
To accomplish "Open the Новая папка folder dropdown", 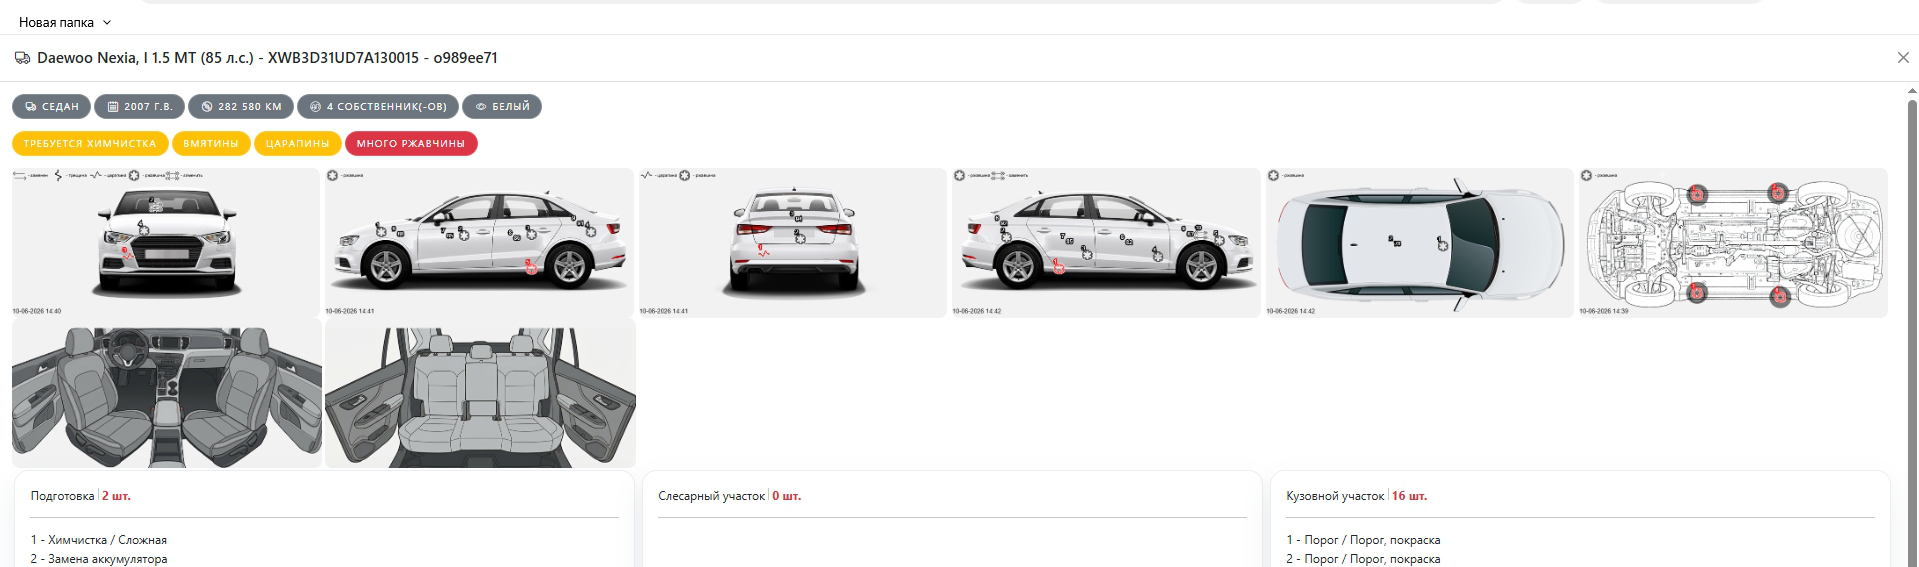I will click(65, 22).
